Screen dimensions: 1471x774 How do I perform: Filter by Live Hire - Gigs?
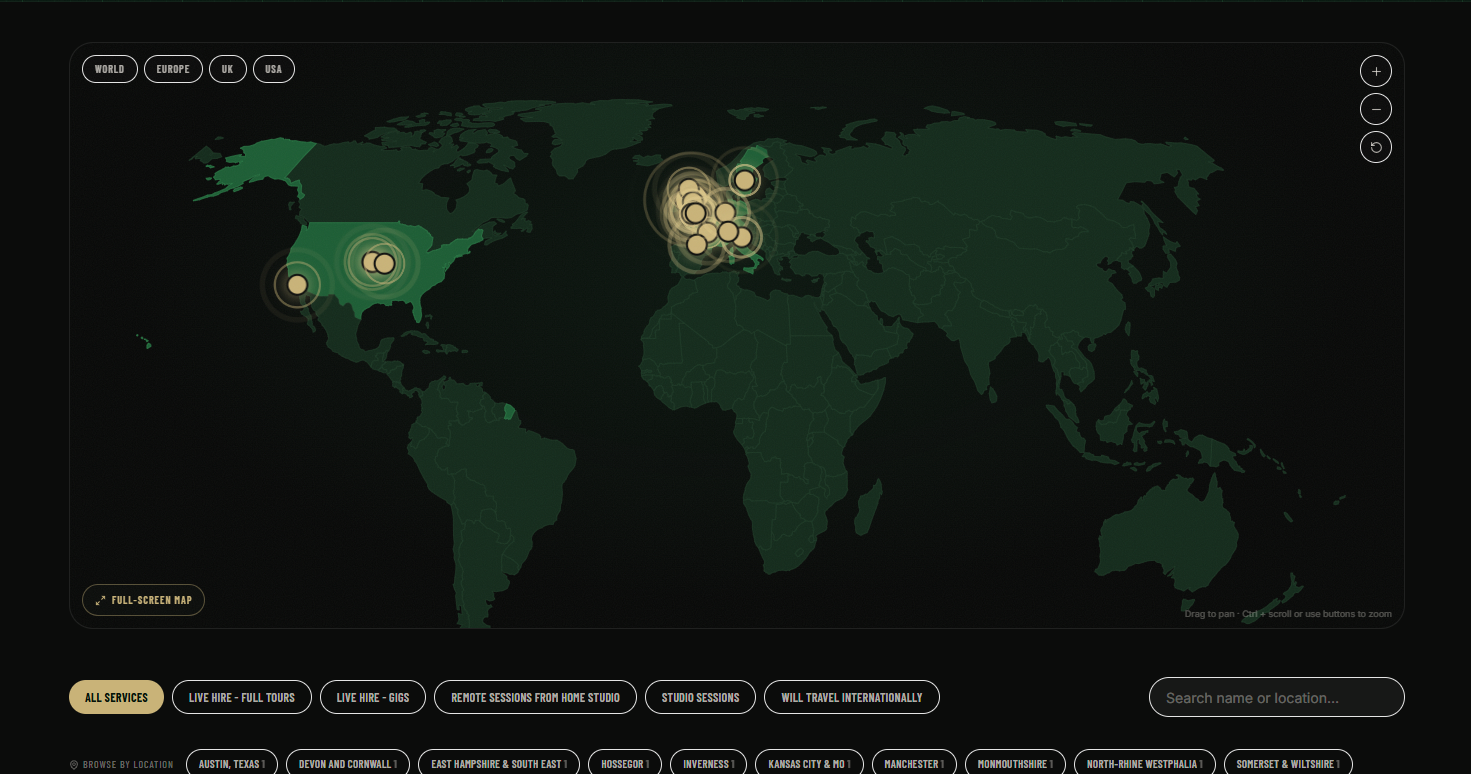(373, 697)
